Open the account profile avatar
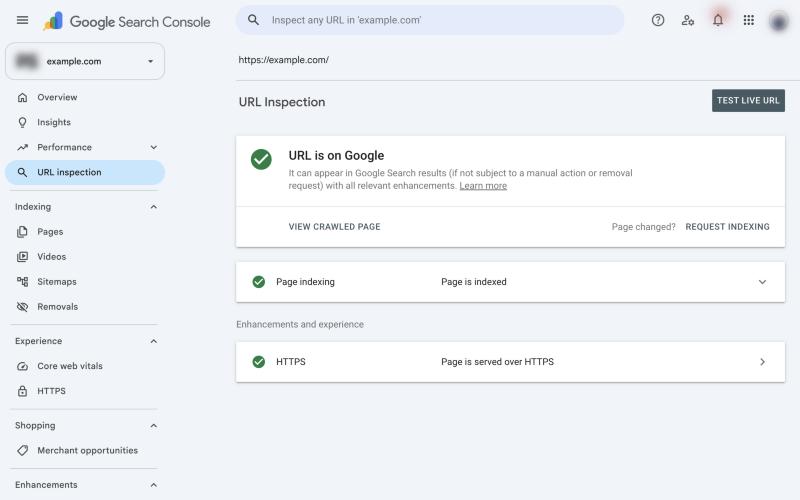This screenshot has height=500, width=800. [x=779, y=21]
